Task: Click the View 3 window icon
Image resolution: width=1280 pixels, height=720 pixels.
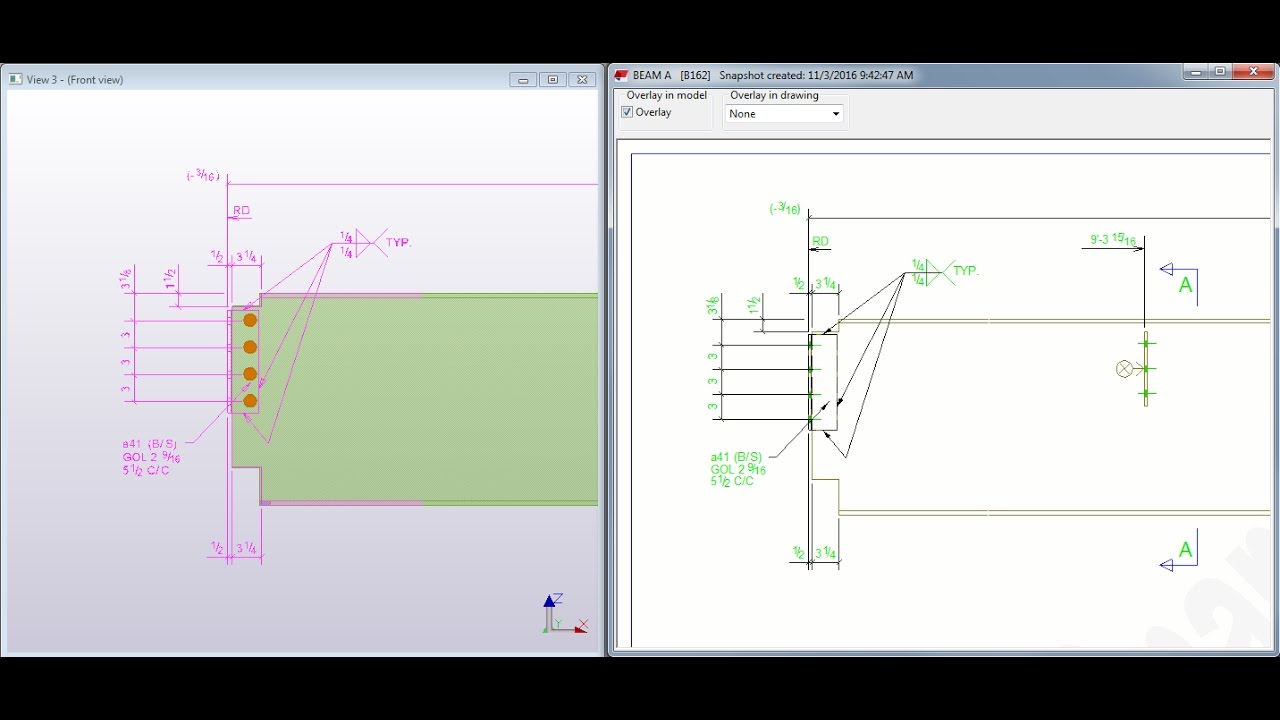Action: pos(16,79)
